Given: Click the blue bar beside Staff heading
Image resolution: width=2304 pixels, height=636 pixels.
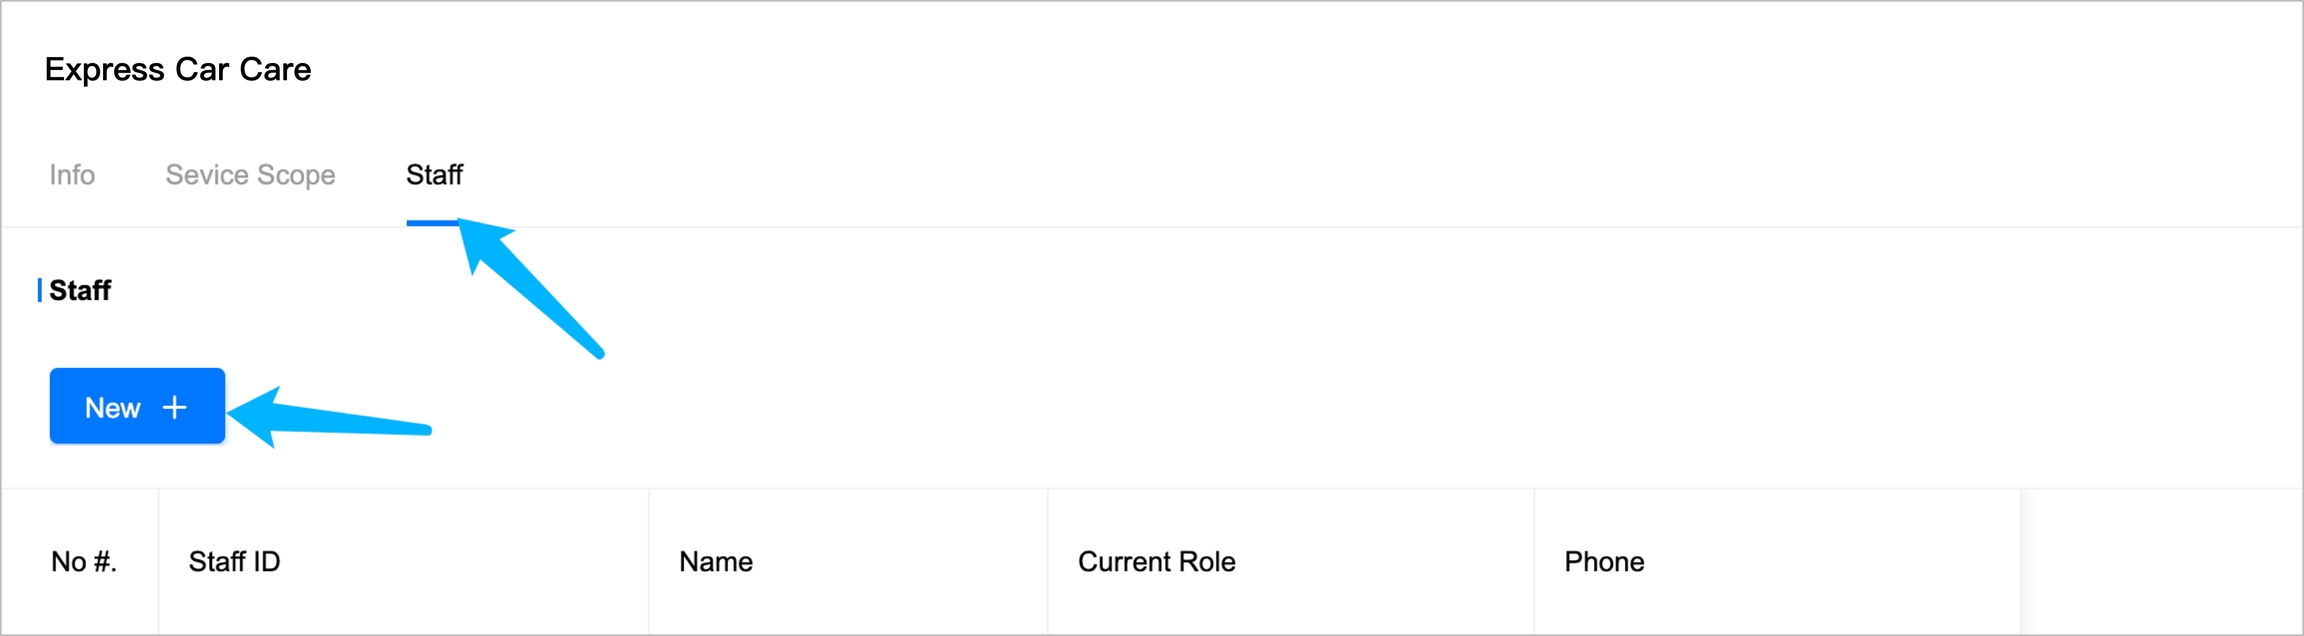Looking at the screenshot, I should tap(39, 291).
